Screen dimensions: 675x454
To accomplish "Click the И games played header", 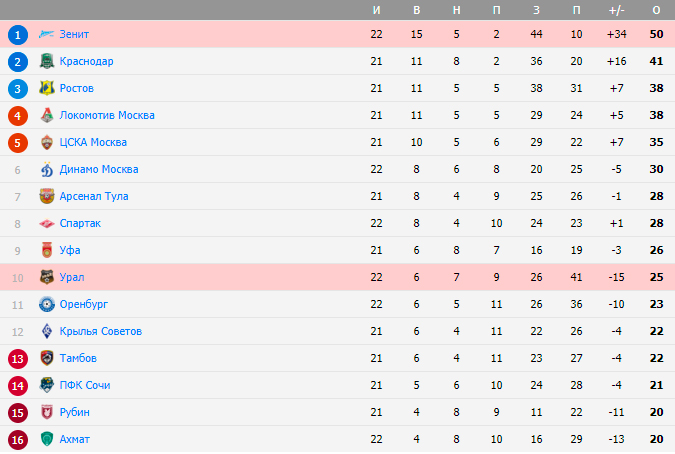I will pos(376,10).
